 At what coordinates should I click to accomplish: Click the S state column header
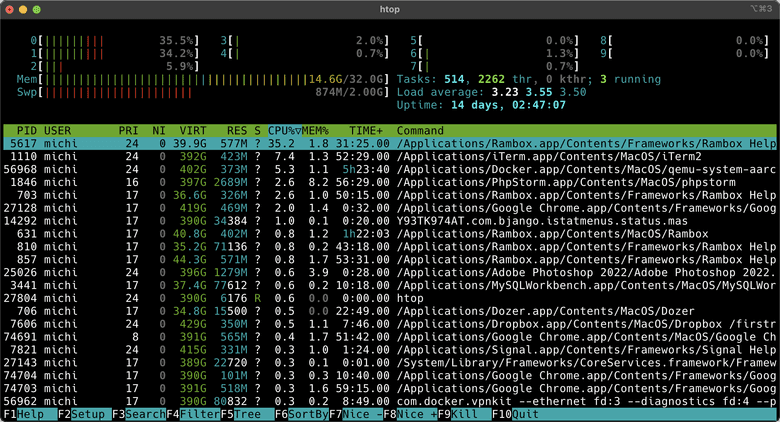tap(257, 130)
